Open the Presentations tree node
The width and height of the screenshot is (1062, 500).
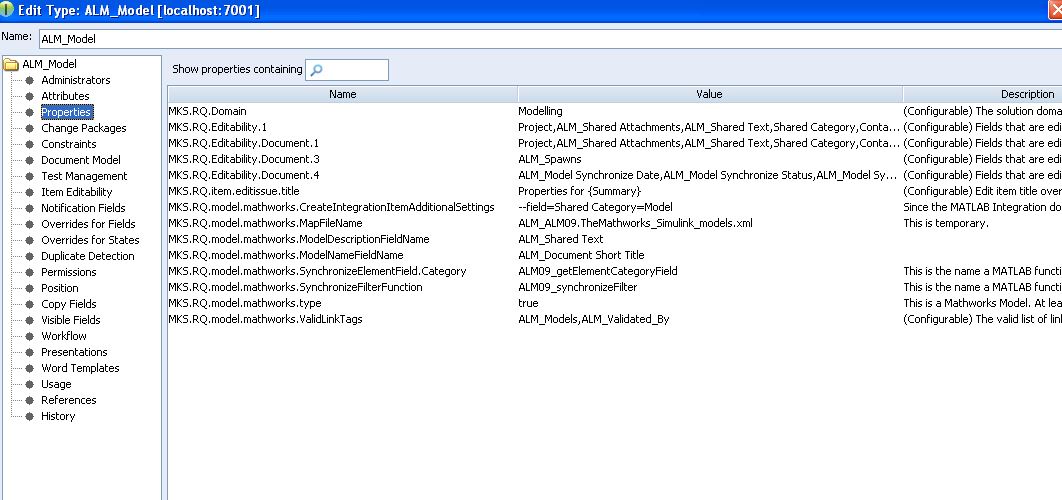(x=74, y=352)
